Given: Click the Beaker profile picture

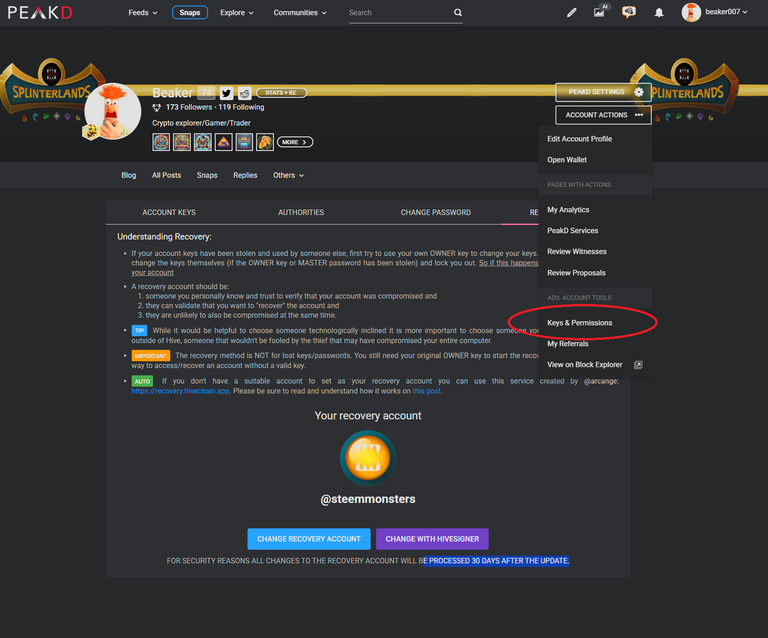Looking at the screenshot, I should (113, 112).
